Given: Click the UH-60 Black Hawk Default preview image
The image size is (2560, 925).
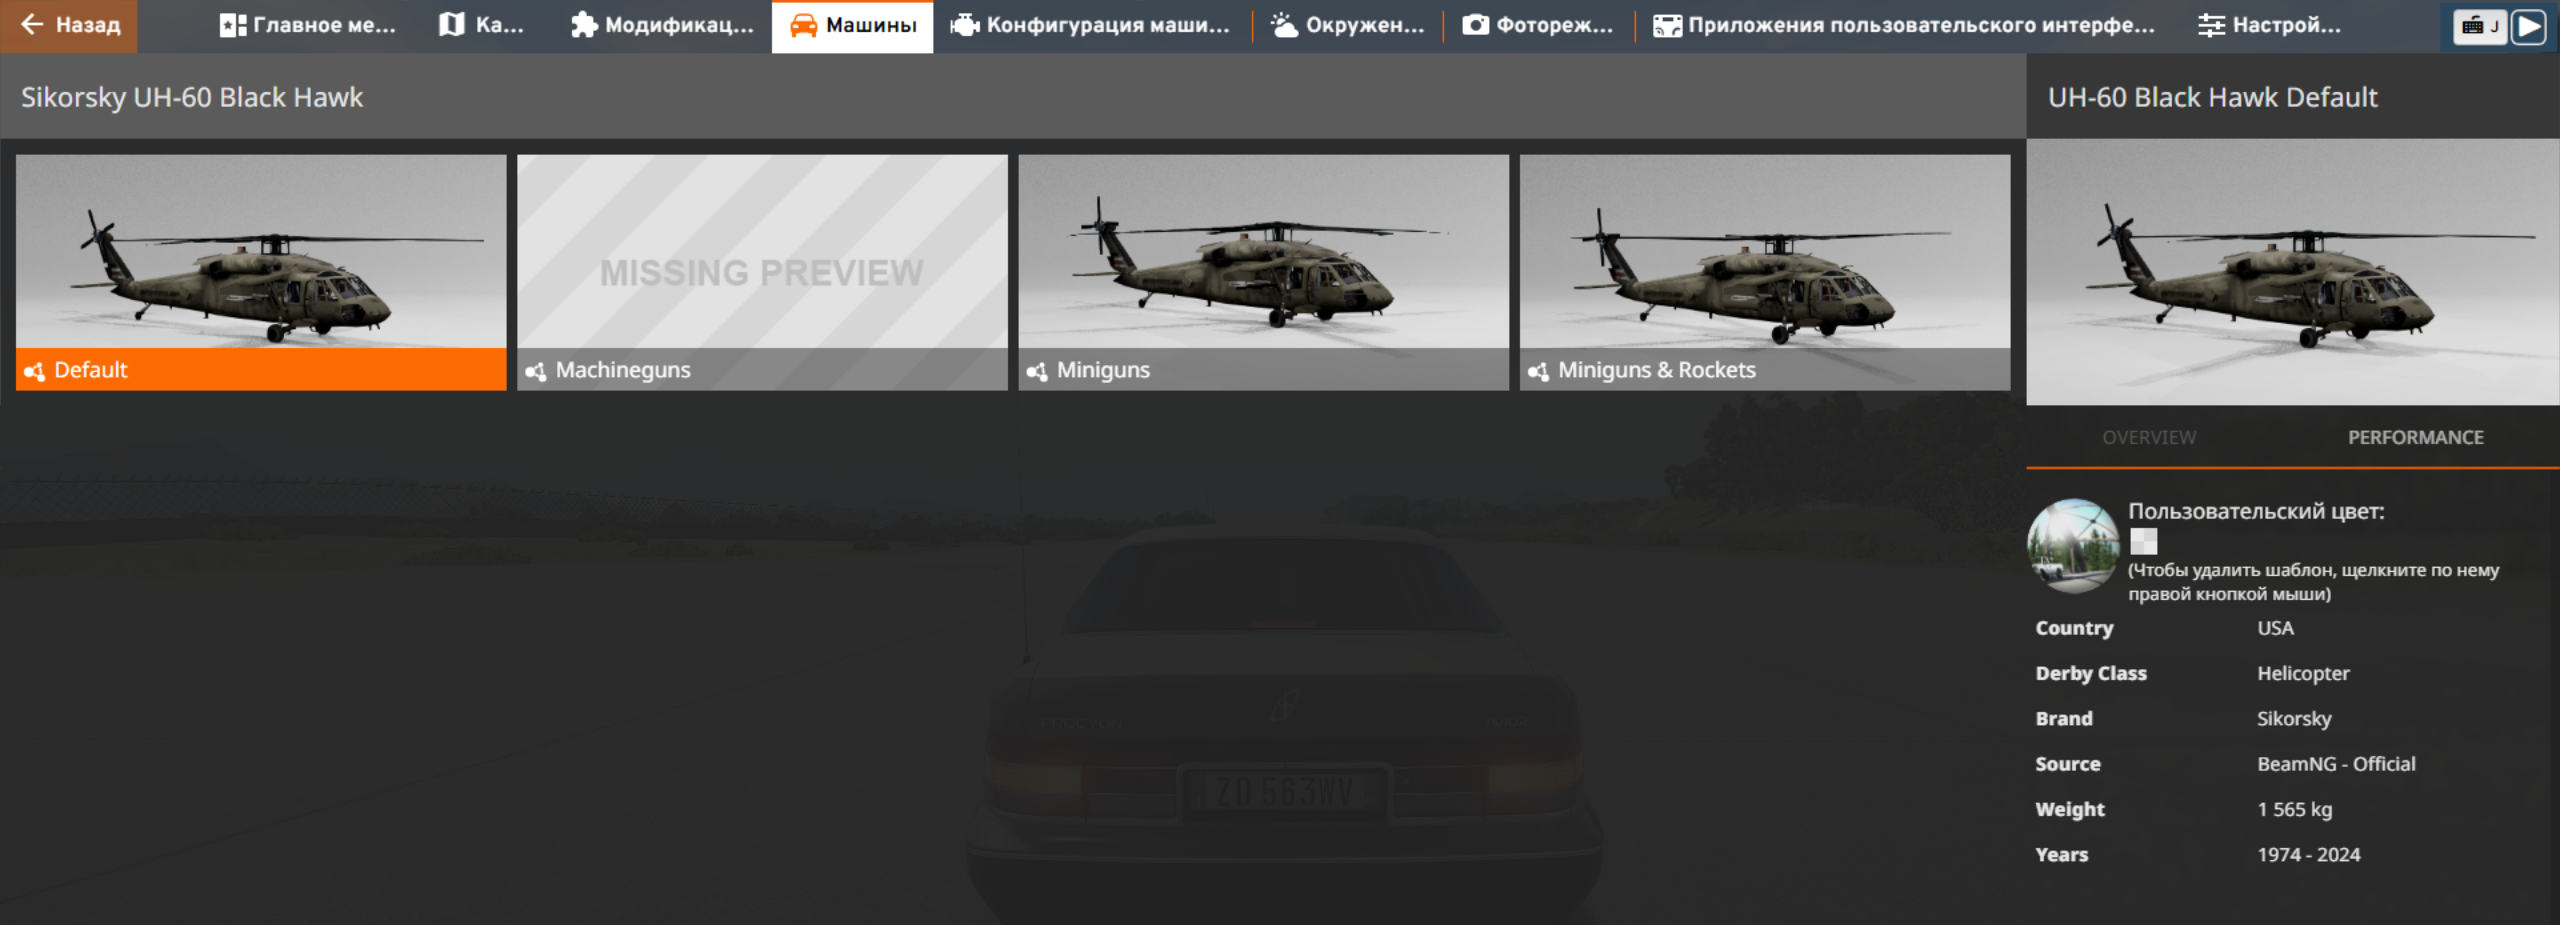Looking at the screenshot, I should [x=2293, y=272].
